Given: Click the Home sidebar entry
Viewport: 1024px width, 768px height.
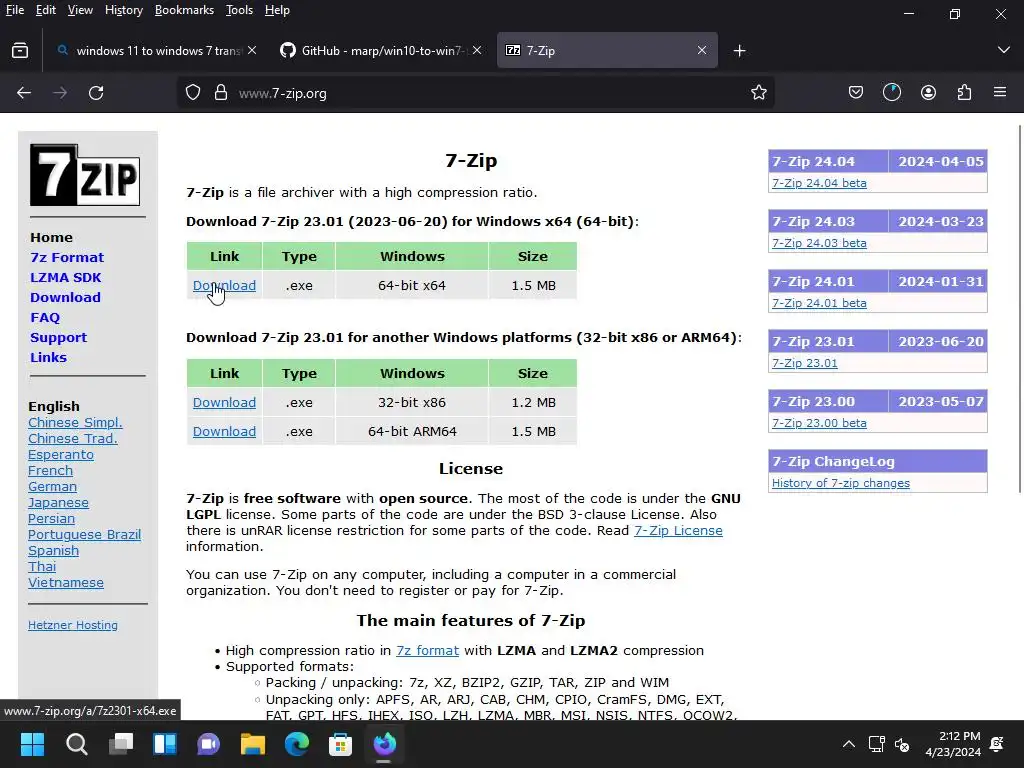Looking at the screenshot, I should click(x=51, y=238).
